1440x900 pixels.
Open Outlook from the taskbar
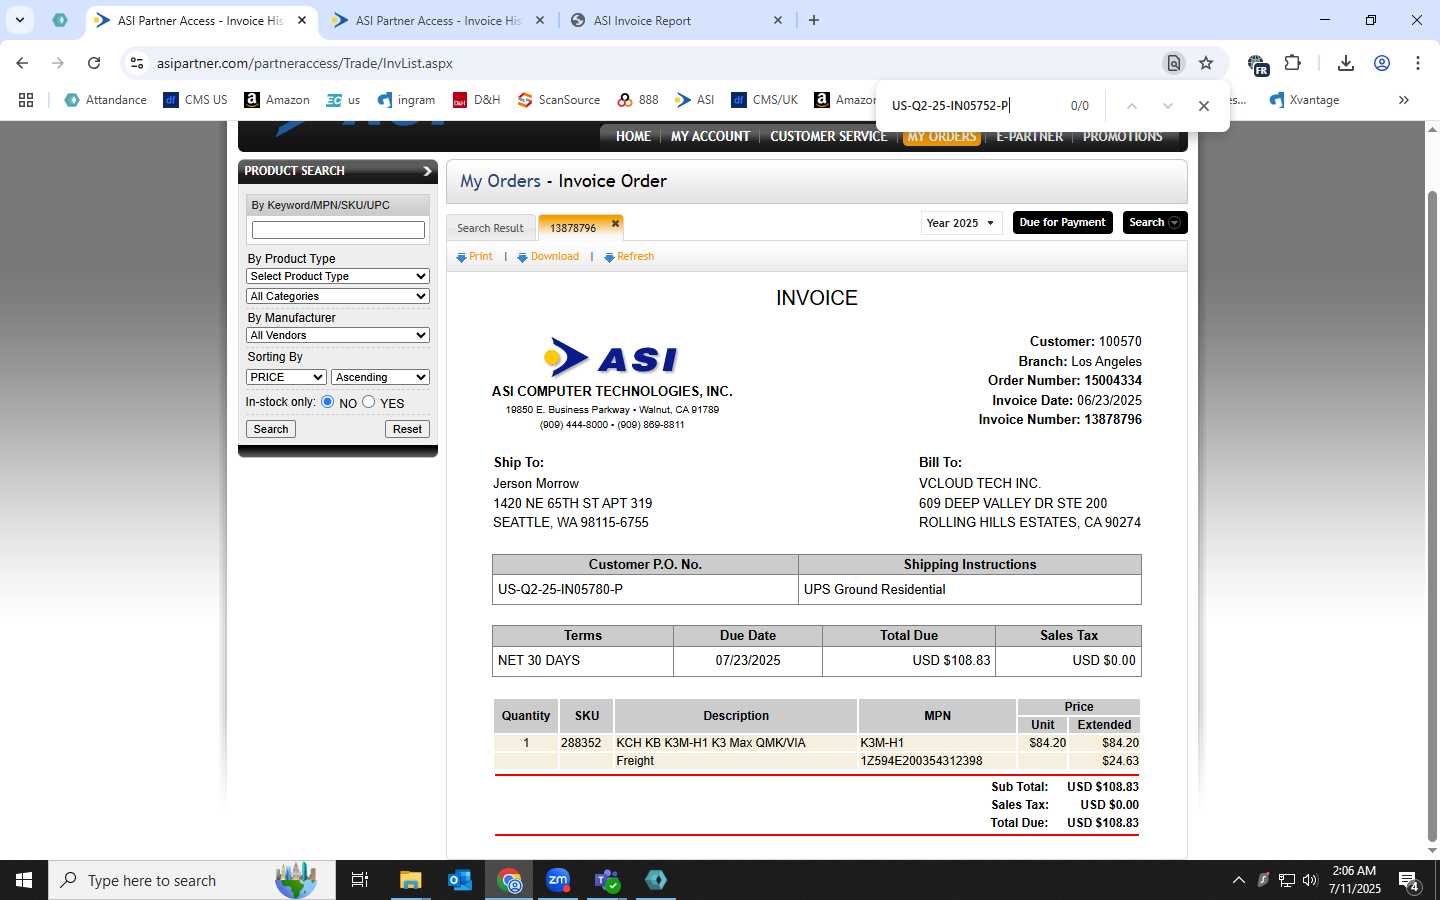click(460, 880)
